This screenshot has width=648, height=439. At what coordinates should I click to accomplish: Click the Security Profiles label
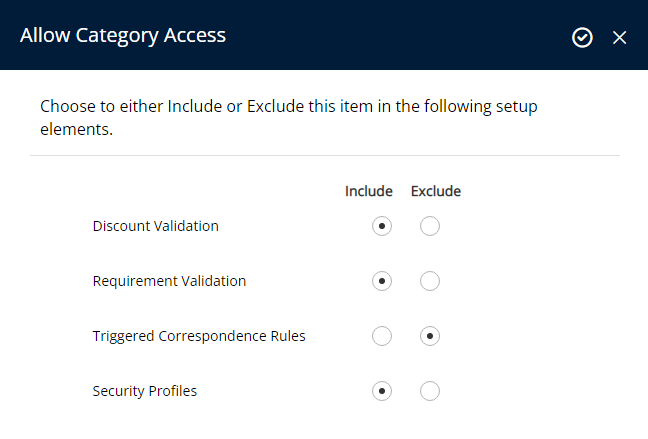click(x=145, y=391)
